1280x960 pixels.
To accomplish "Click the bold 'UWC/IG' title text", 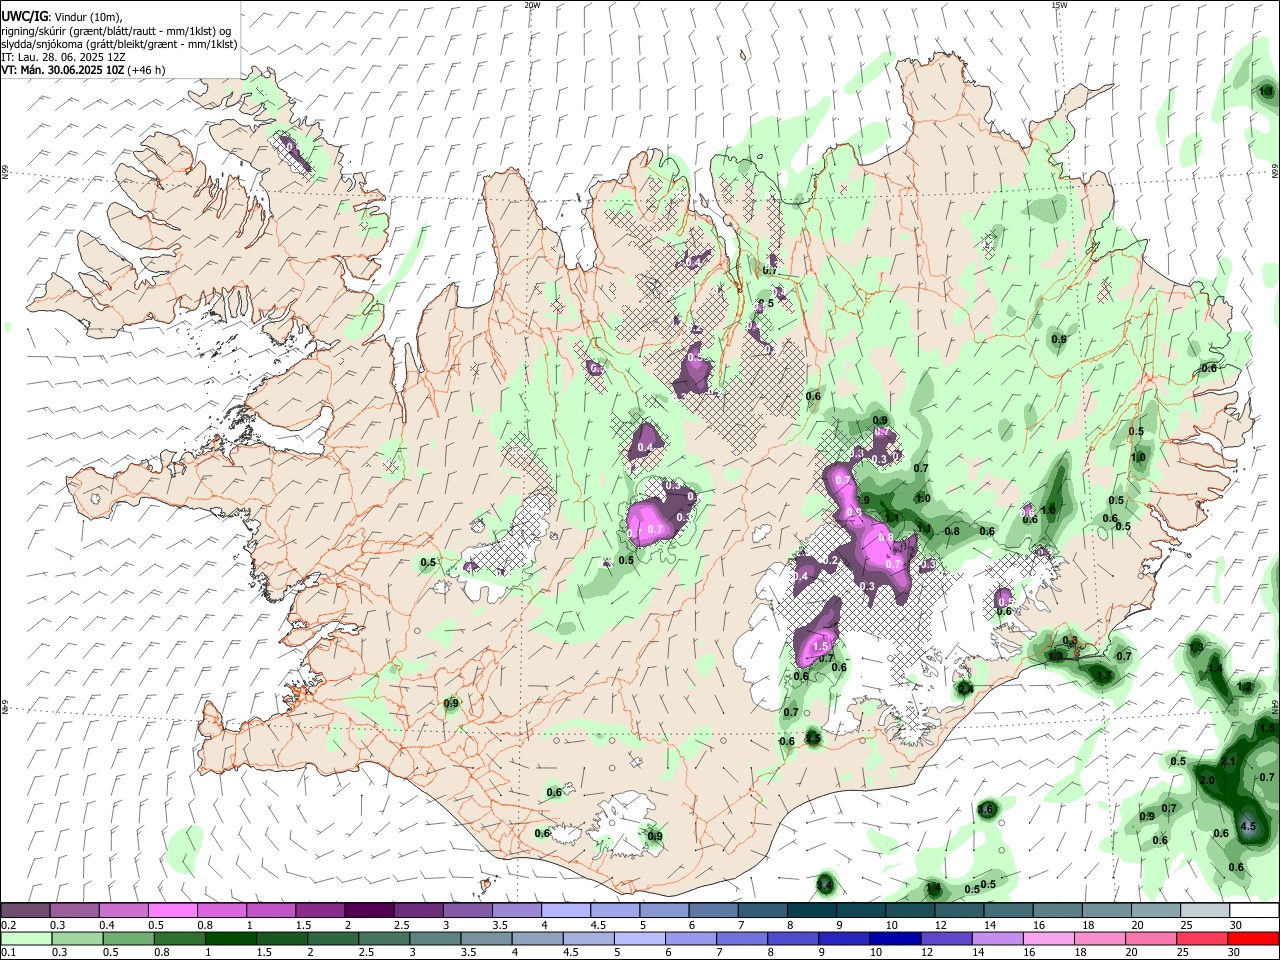I will pyautogui.click(x=24, y=16).
